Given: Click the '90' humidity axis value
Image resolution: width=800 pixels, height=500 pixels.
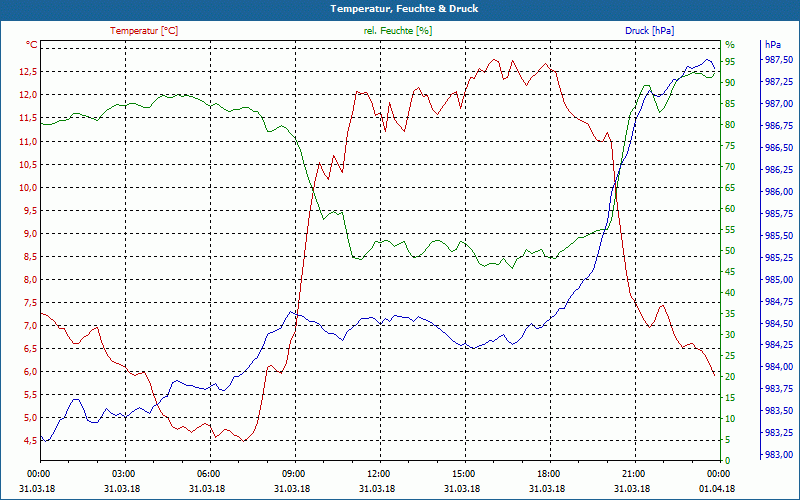Looking at the screenshot, I should pos(730,83).
